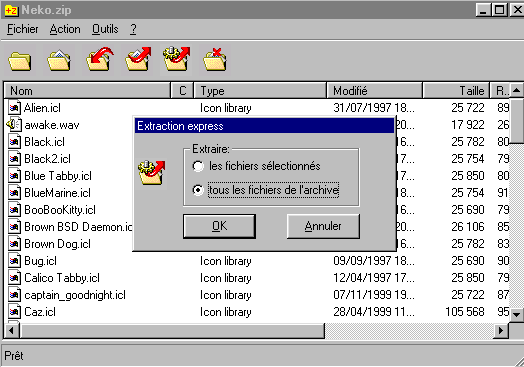Sort the file list by the Nom column
524x367 pixels.
click(87, 91)
